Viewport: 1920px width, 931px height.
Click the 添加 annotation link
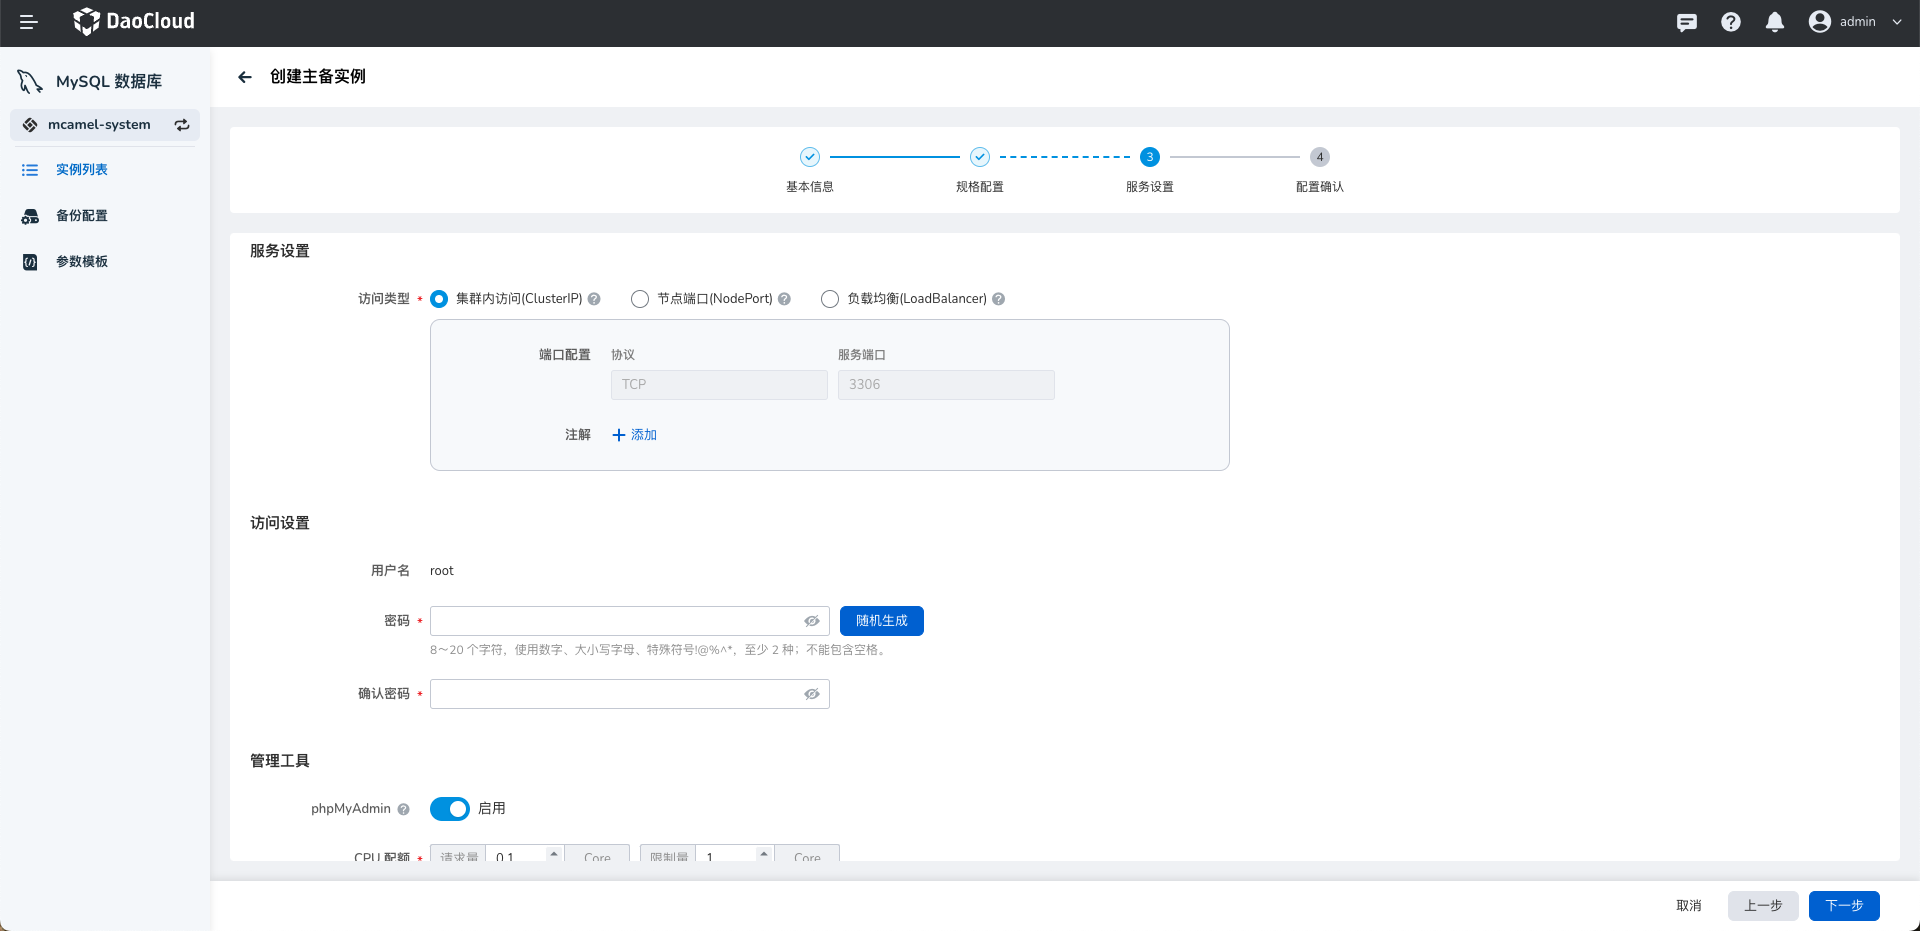[635, 435]
